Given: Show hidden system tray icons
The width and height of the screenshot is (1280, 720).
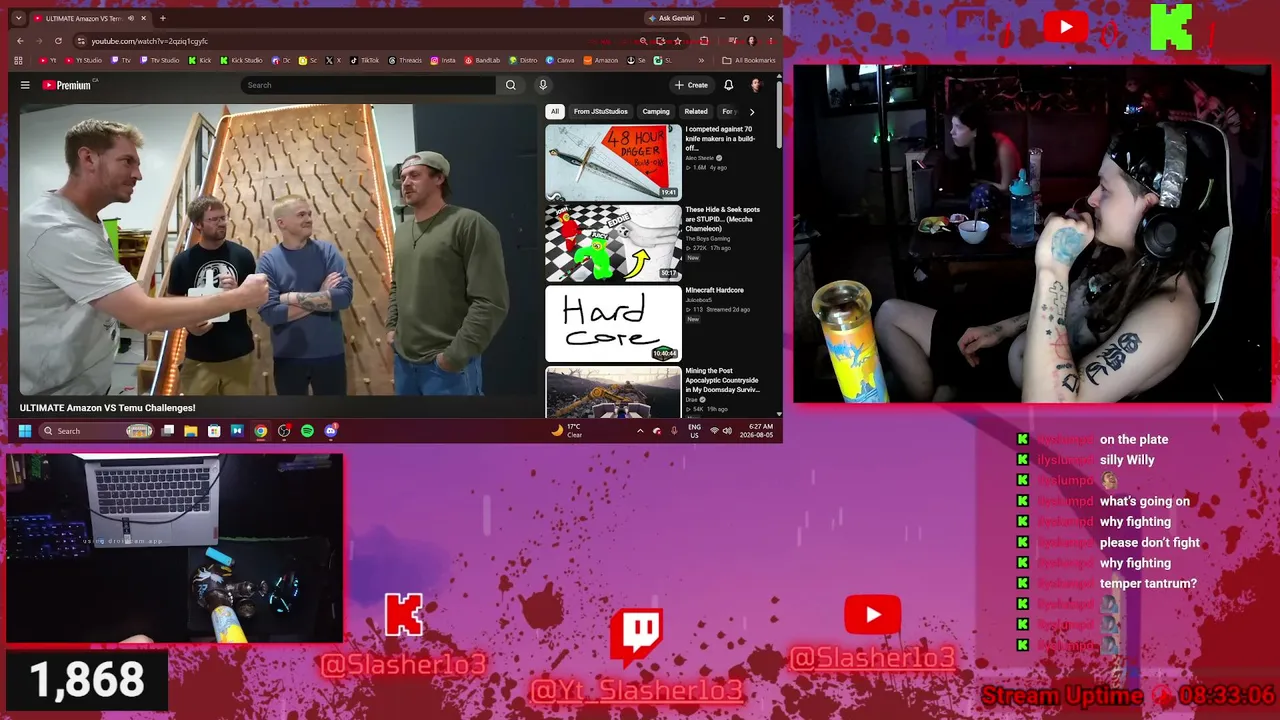Looking at the screenshot, I should coord(640,431).
